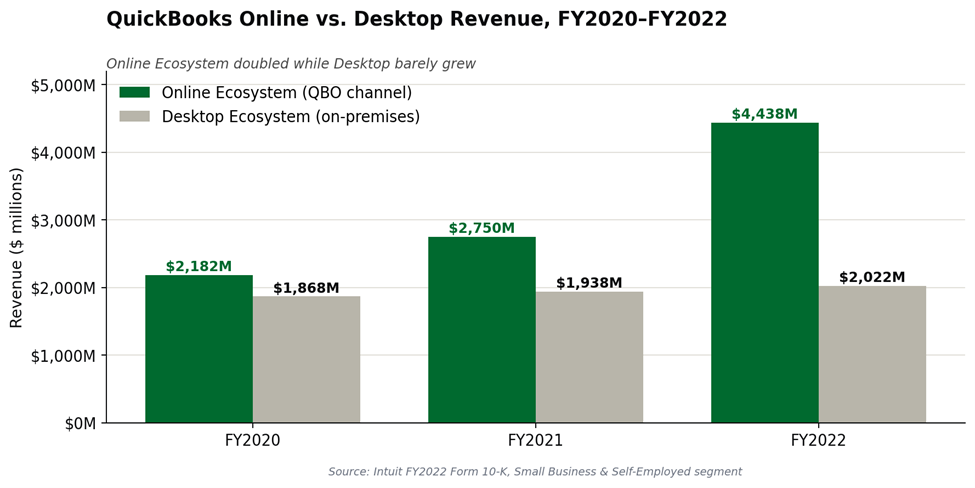Click the '$4,000M' y-axis tick label
This screenshot has width=975, height=488.
(63, 153)
